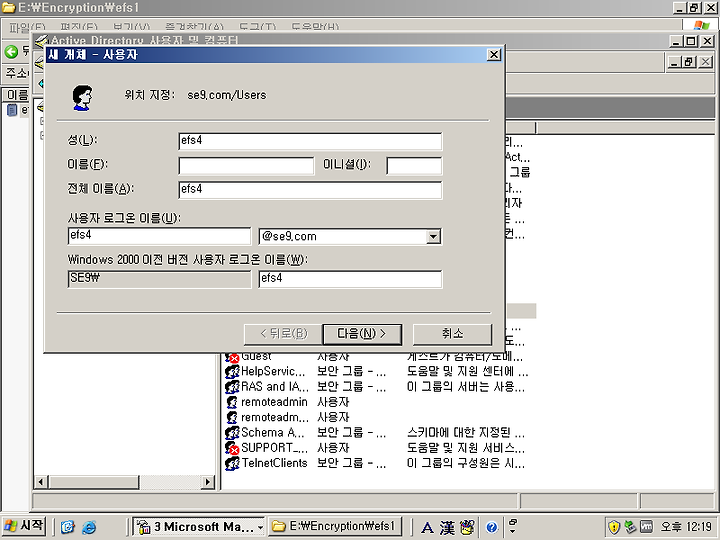Click the language bar A input mode icon

click(x=427, y=527)
